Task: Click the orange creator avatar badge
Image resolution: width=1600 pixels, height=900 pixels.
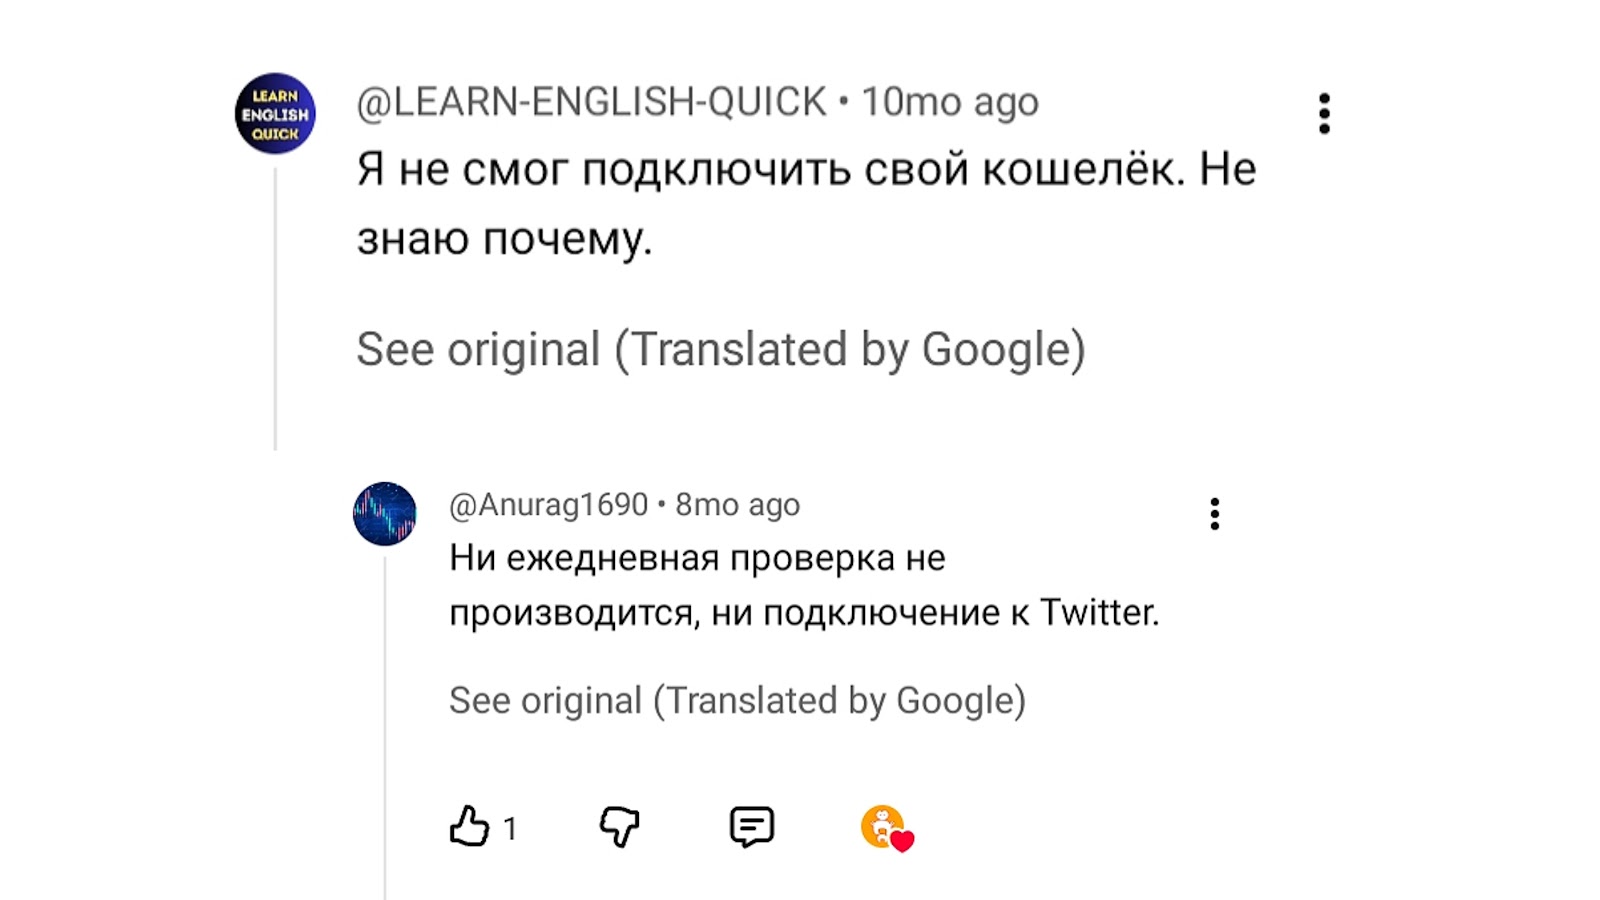Action: (880, 825)
